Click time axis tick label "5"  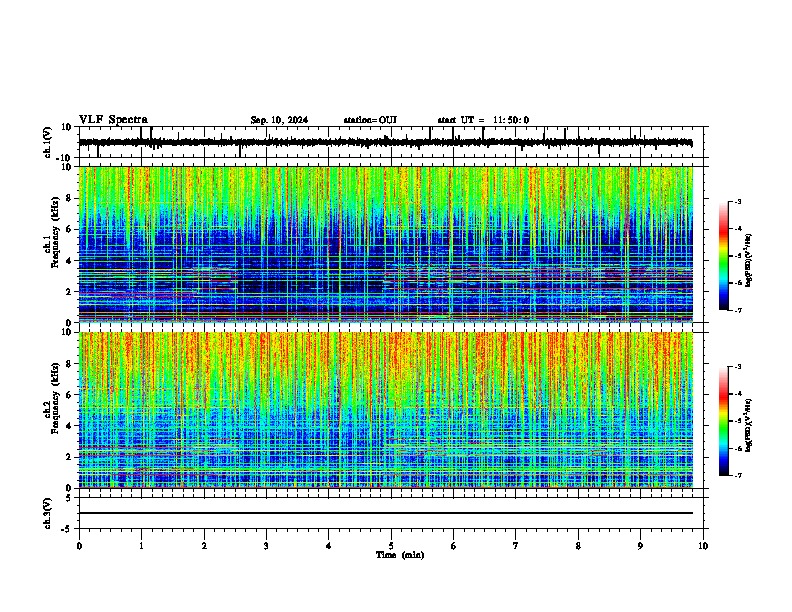pos(391,546)
